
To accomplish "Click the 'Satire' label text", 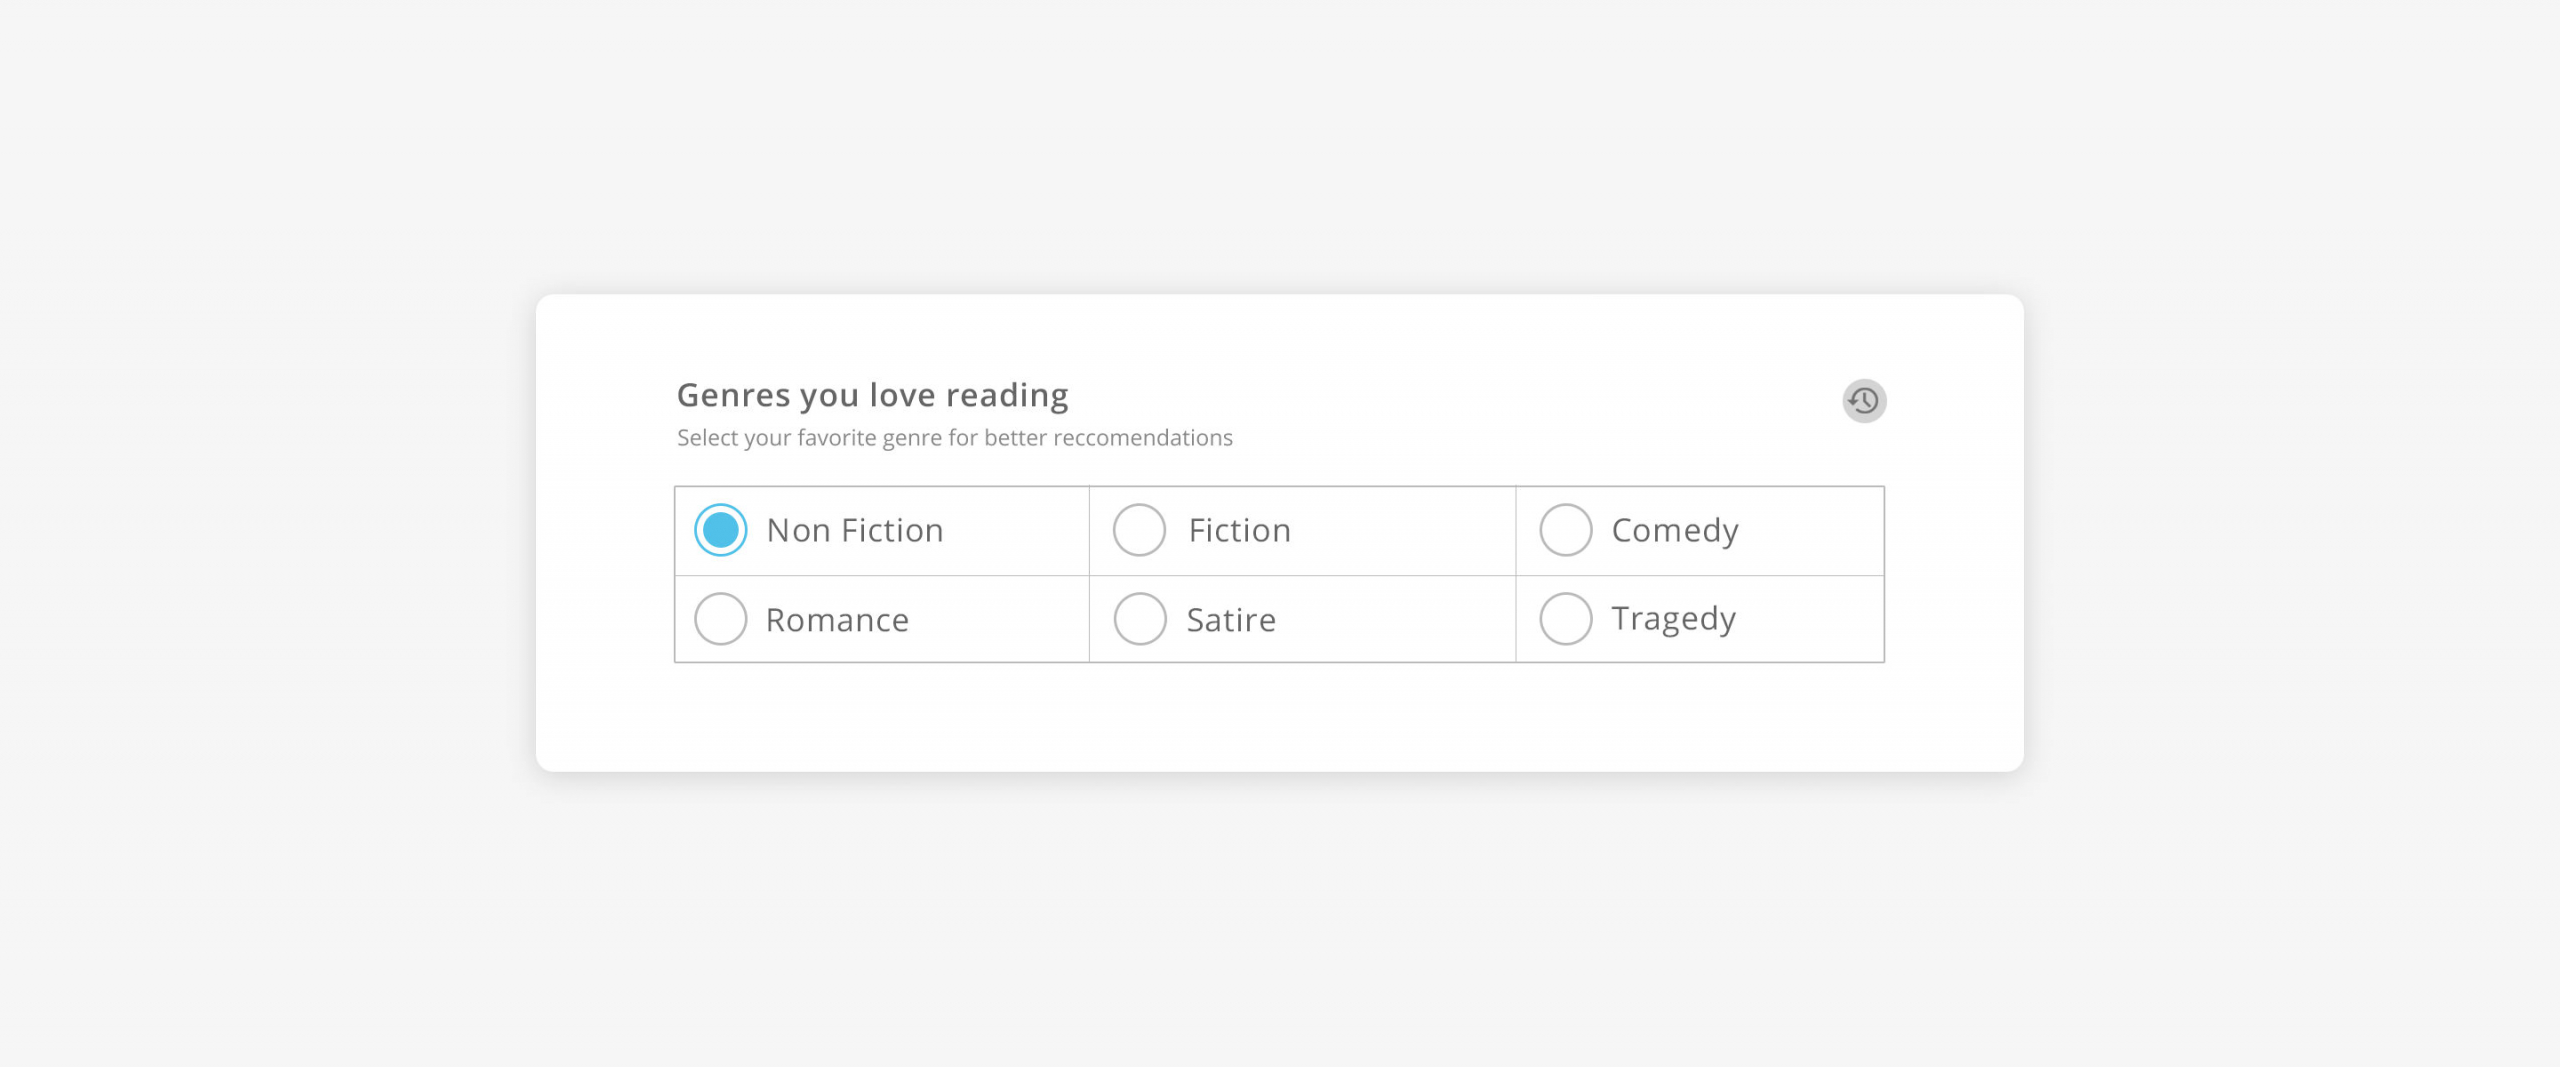I will pyautogui.click(x=1231, y=620).
